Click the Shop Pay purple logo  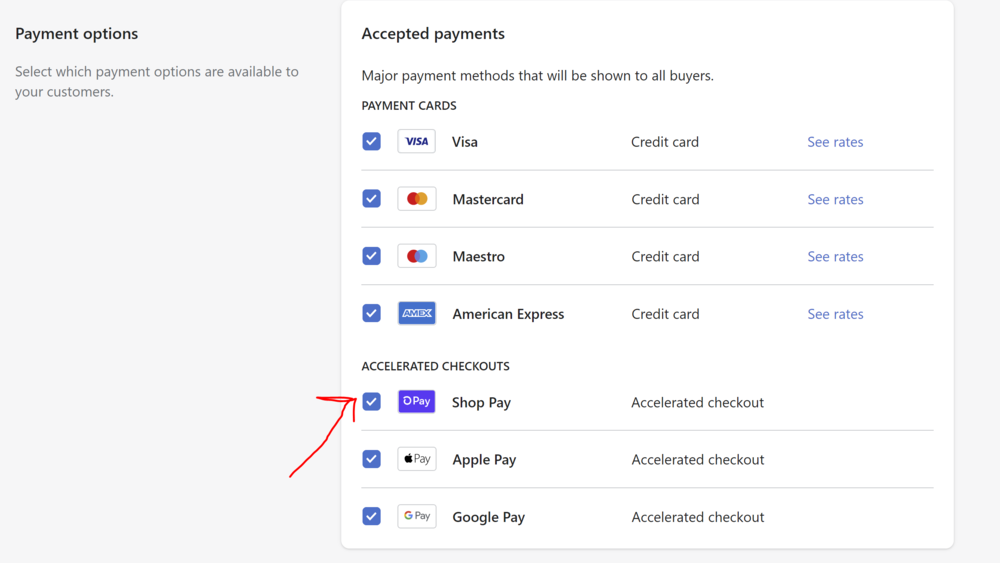[416, 402]
